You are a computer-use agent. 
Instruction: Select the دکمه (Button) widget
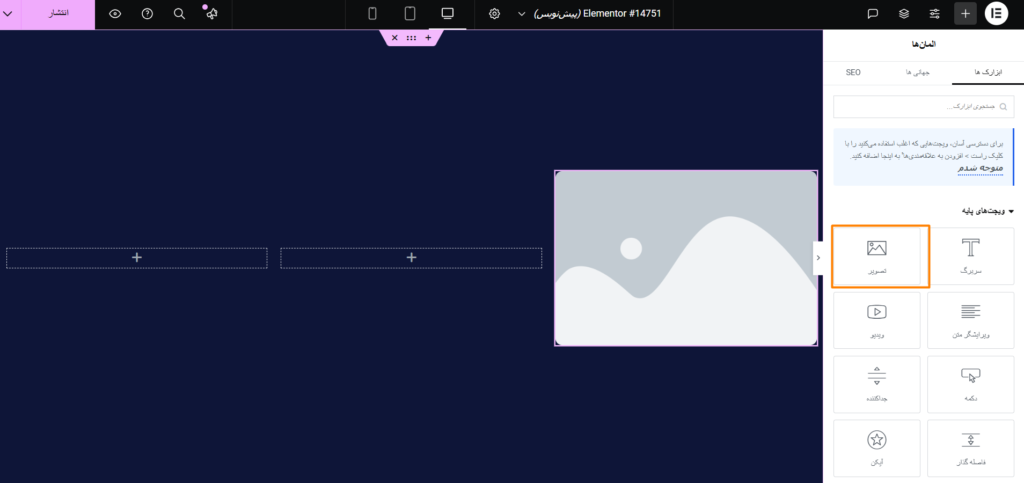click(970, 383)
